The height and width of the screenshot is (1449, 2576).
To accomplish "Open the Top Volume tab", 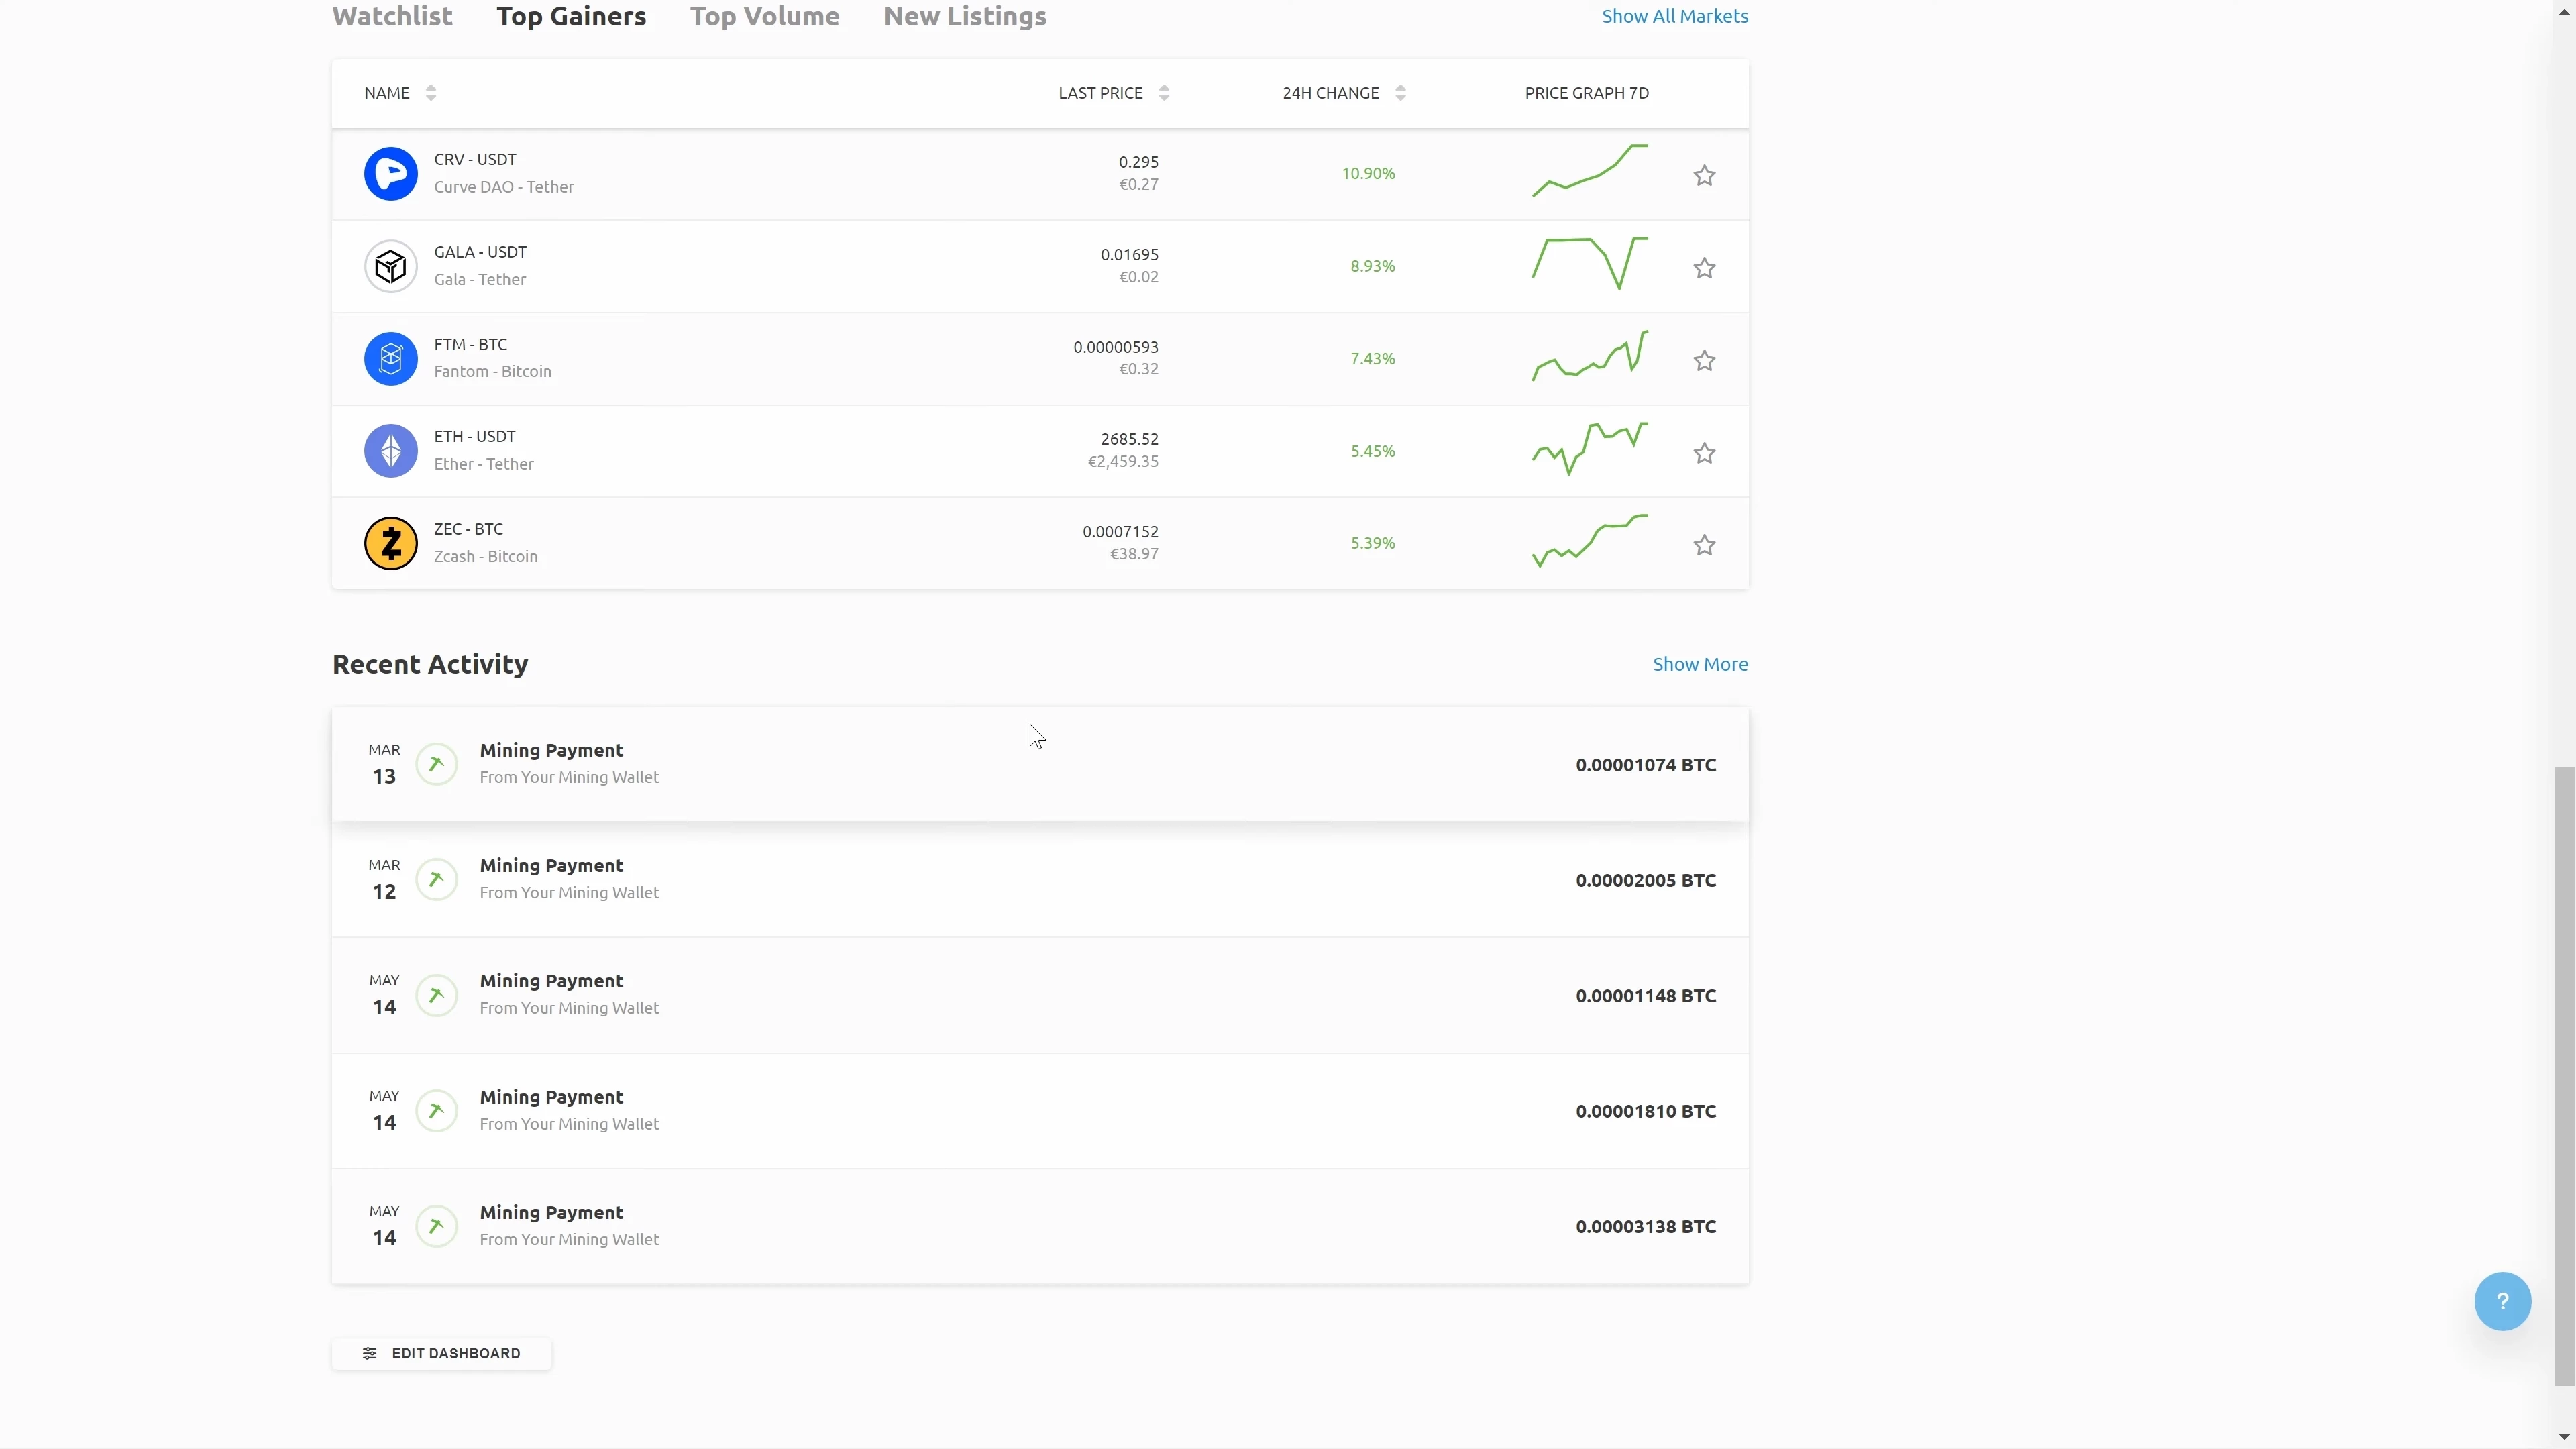I will (x=765, y=16).
